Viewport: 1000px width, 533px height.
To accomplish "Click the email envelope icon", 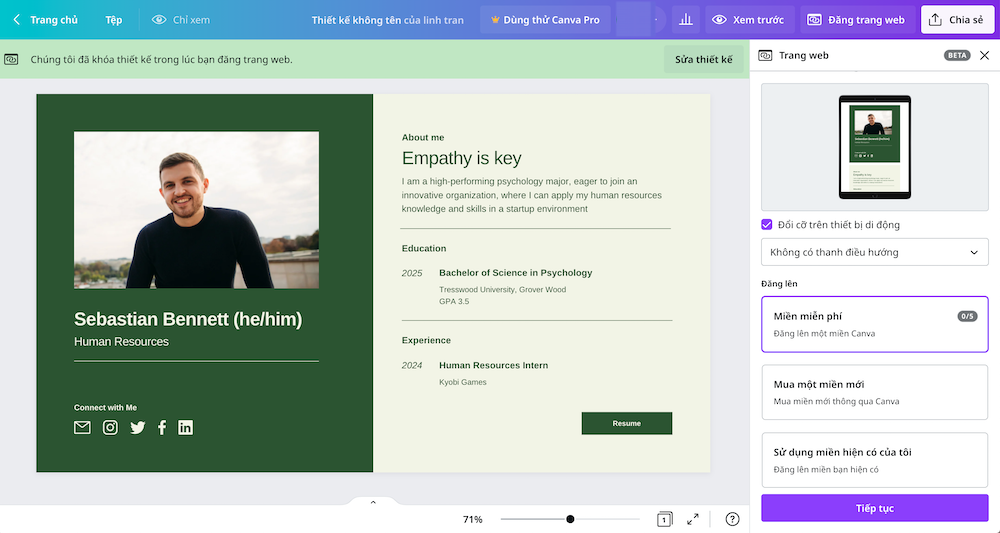I will click(82, 428).
